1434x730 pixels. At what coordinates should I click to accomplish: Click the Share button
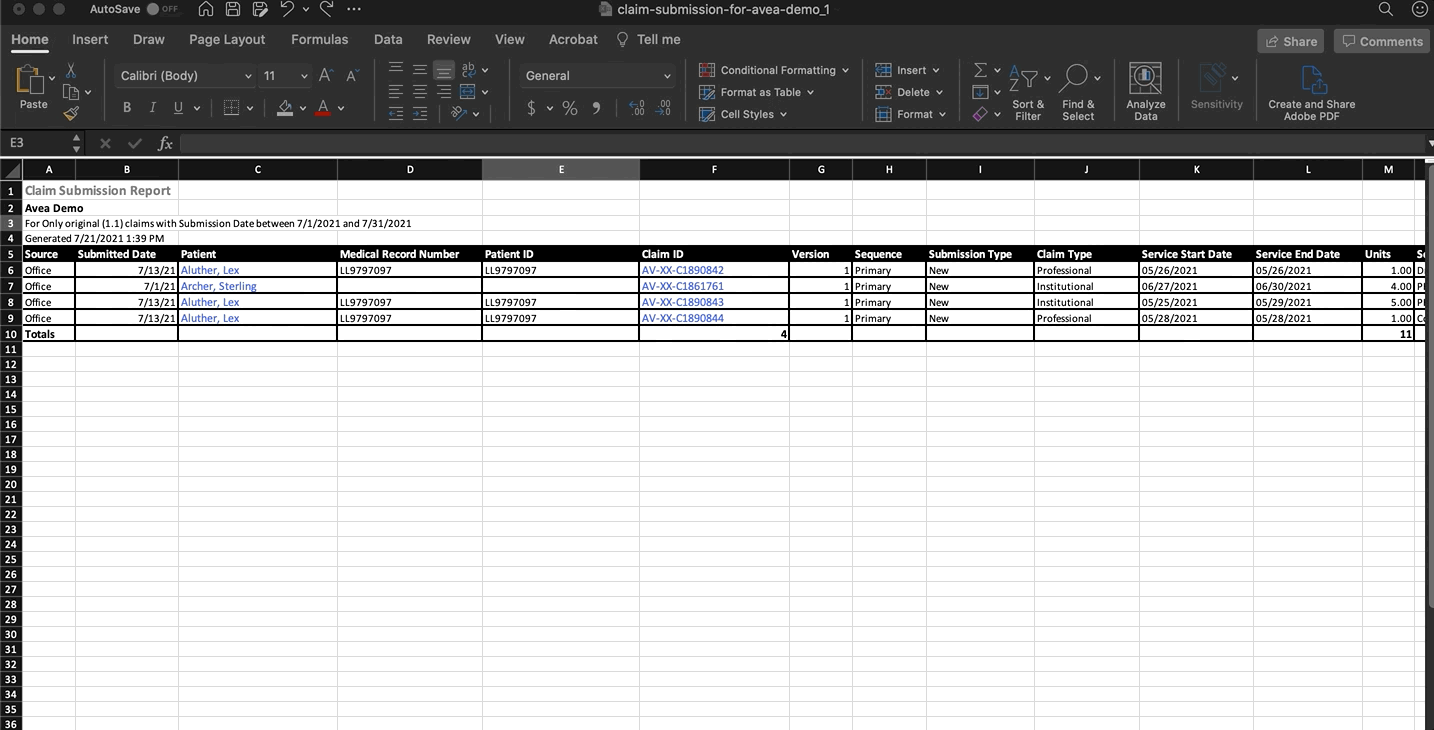pyautogui.click(x=1290, y=41)
